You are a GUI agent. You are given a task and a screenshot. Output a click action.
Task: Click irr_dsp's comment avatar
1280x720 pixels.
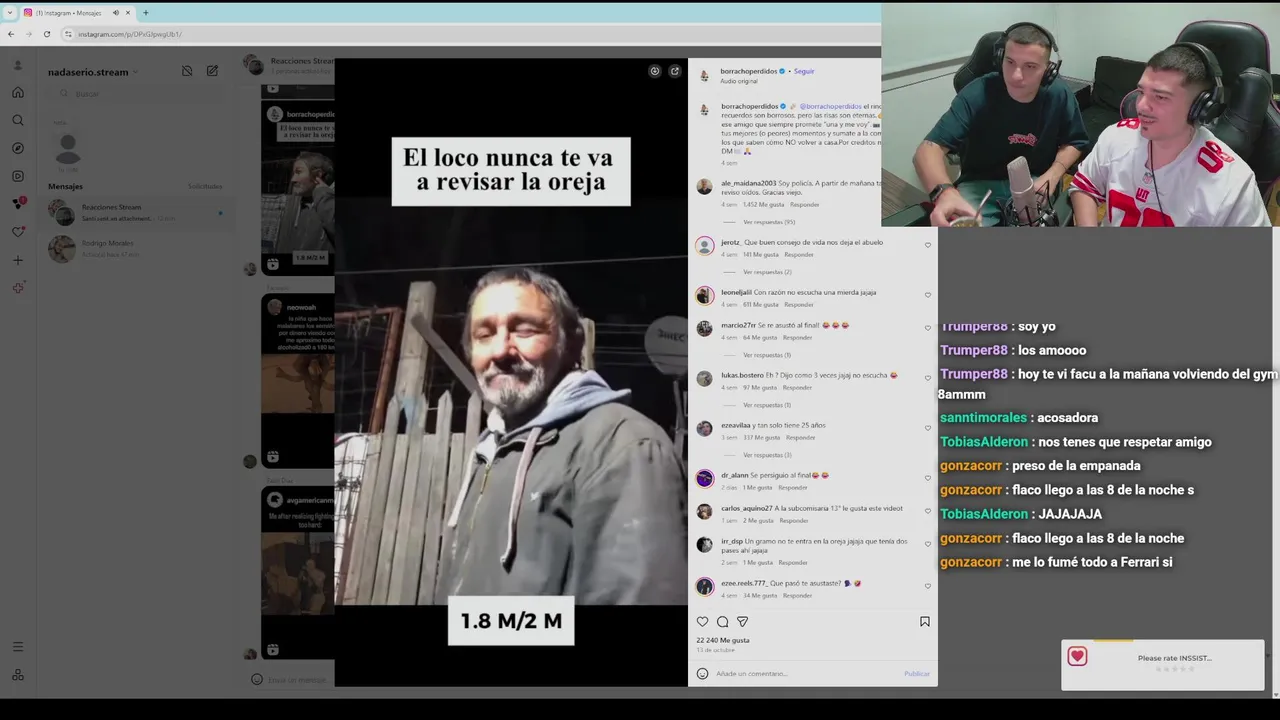click(x=705, y=545)
